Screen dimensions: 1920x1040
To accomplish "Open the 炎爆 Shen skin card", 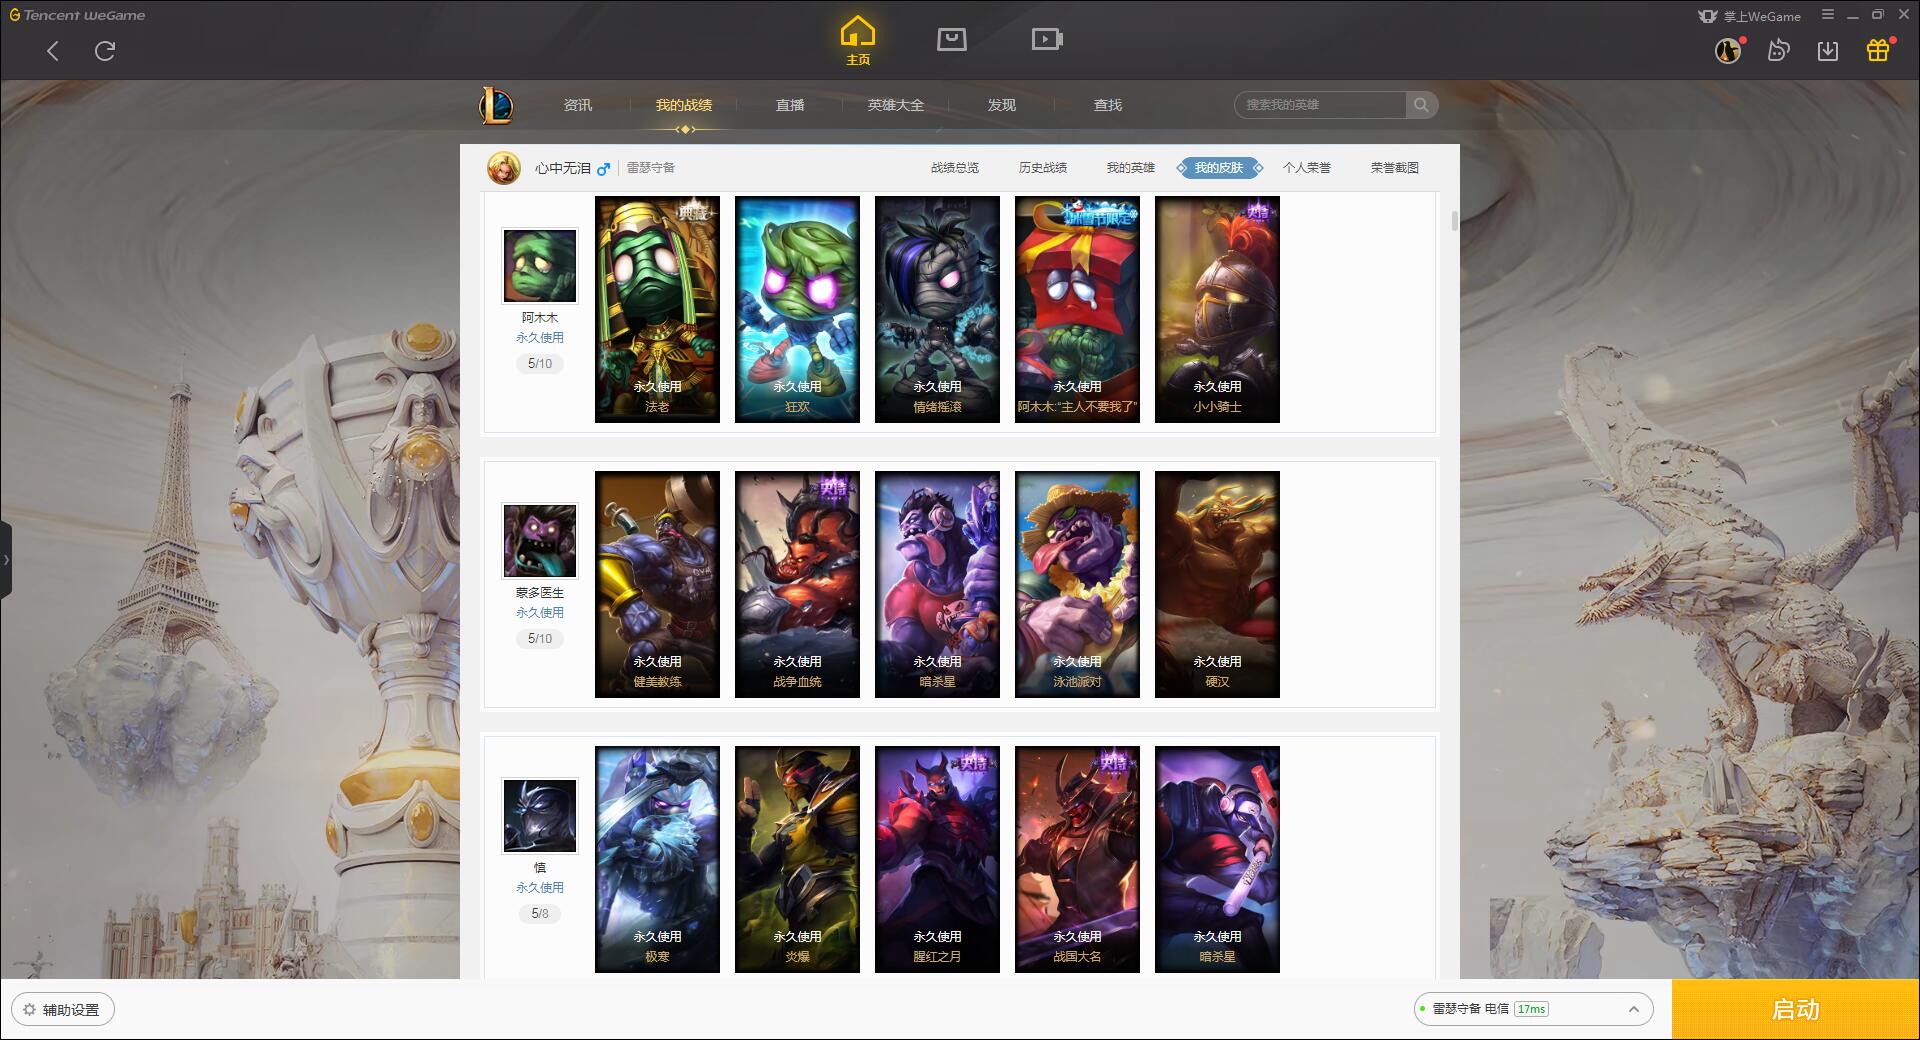I will [797, 859].
